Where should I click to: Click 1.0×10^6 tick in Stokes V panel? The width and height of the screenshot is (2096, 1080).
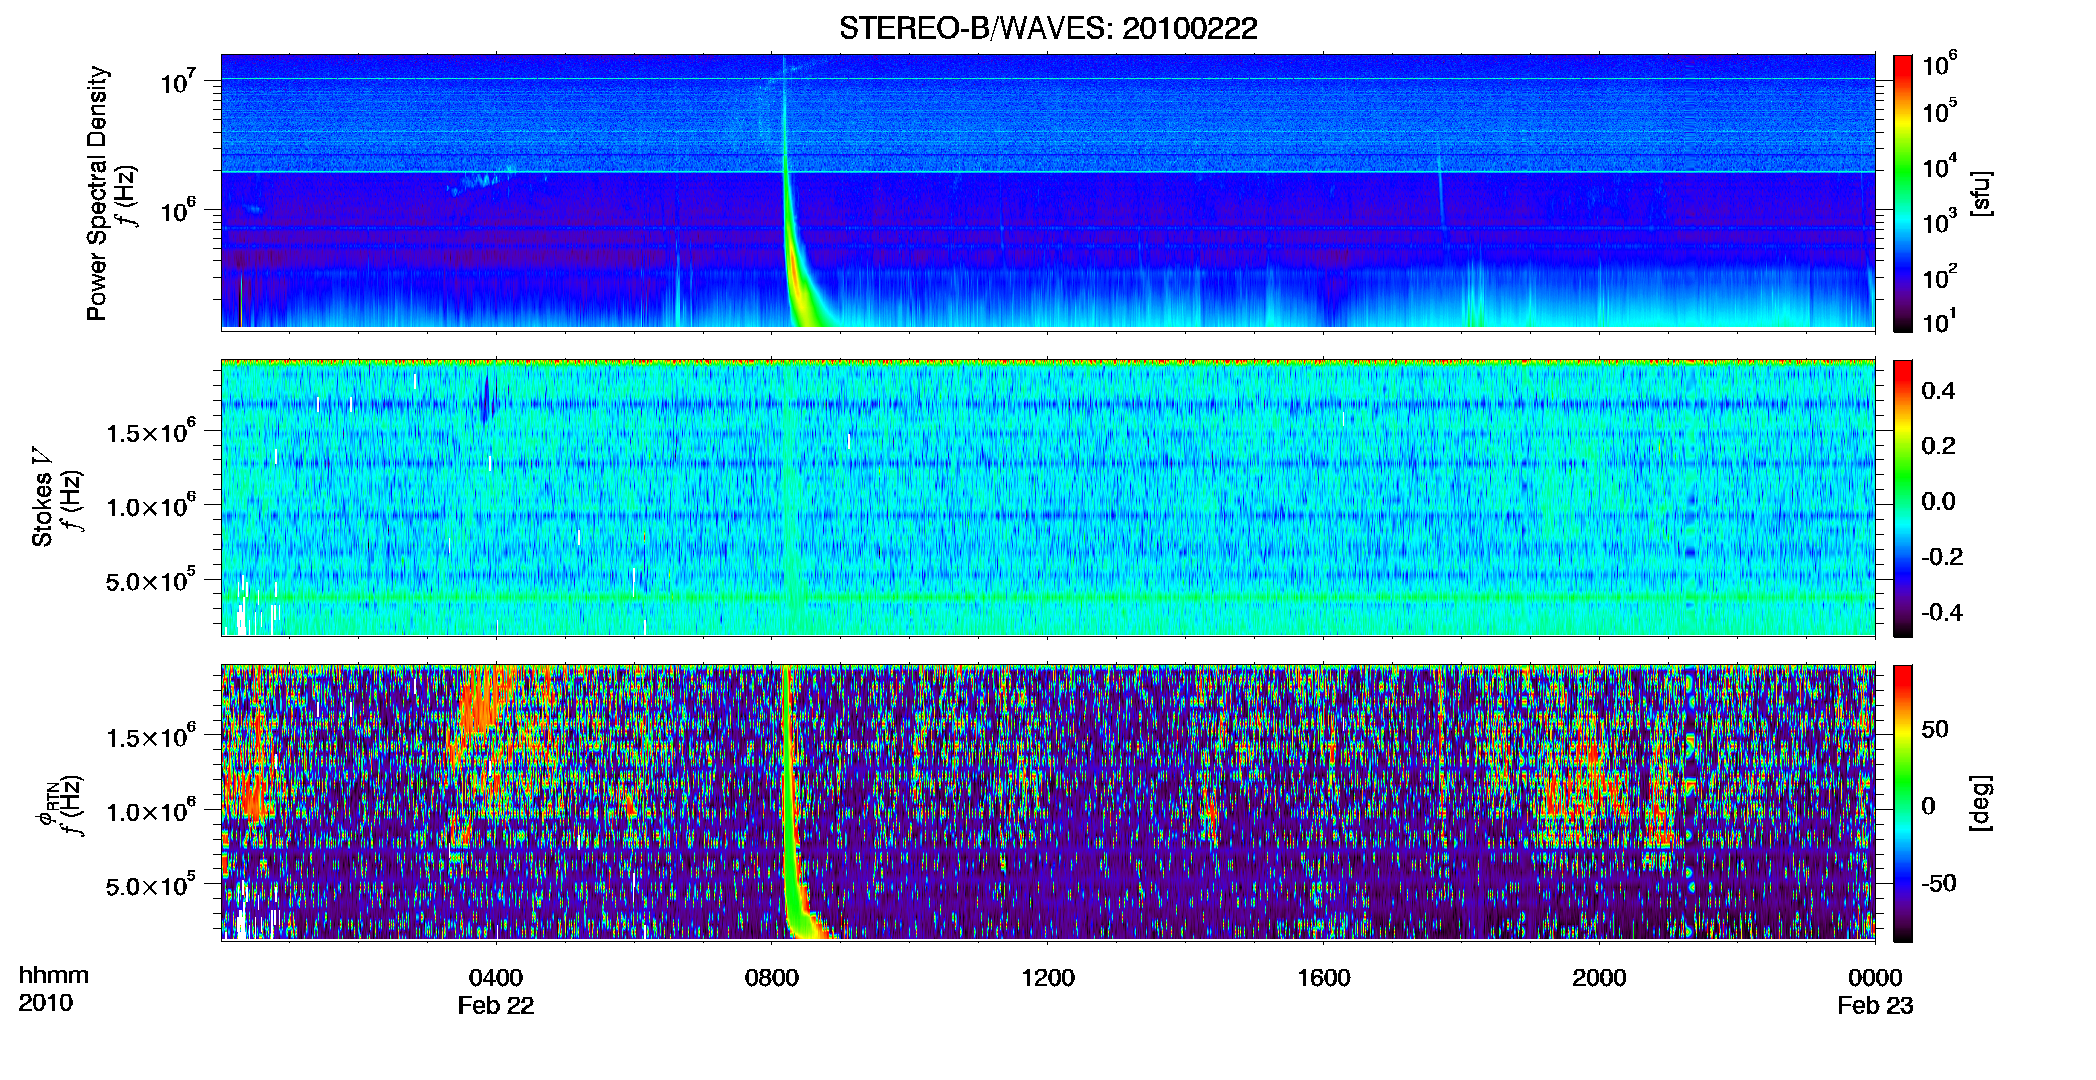point(152,506)
